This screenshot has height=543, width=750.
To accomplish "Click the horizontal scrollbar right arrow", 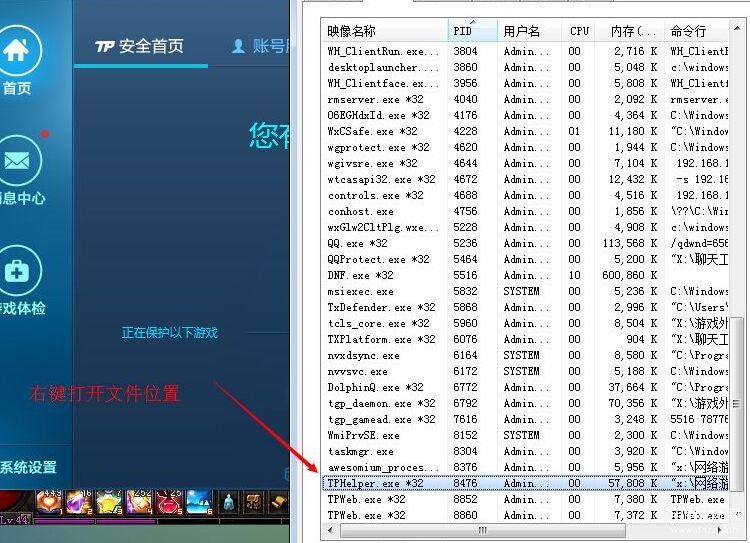I will (721, 530).
